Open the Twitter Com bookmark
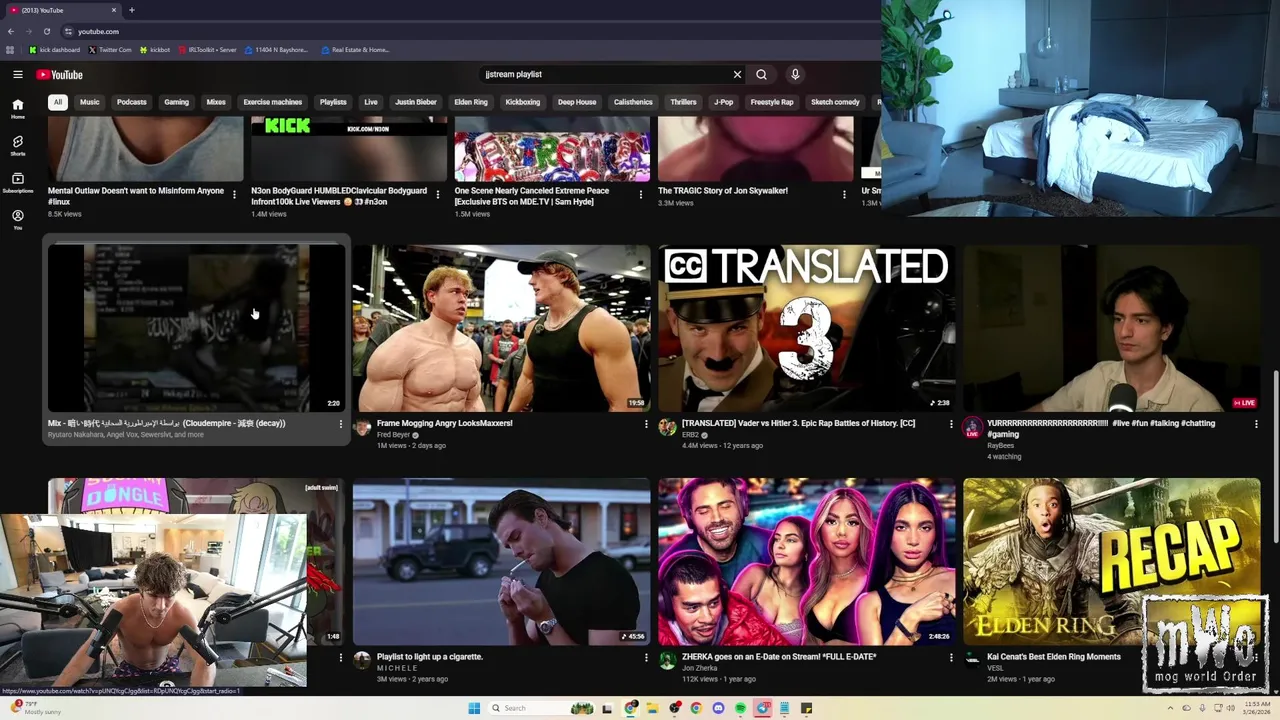 pos(110,49)
